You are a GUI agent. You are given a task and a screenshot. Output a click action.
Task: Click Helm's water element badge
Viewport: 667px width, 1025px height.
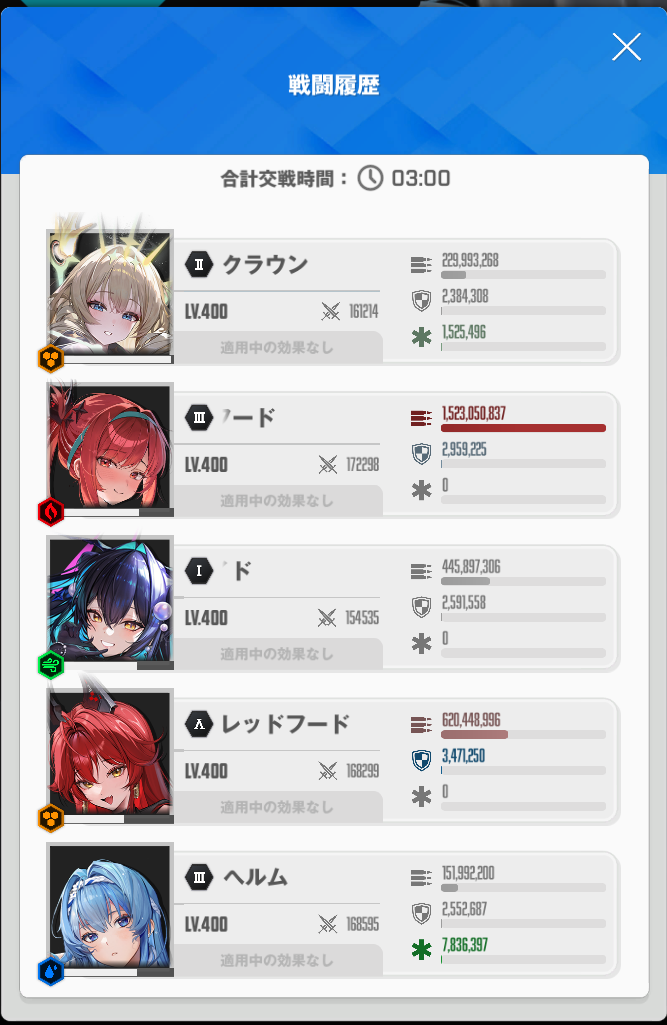click(x=51, y=971)
